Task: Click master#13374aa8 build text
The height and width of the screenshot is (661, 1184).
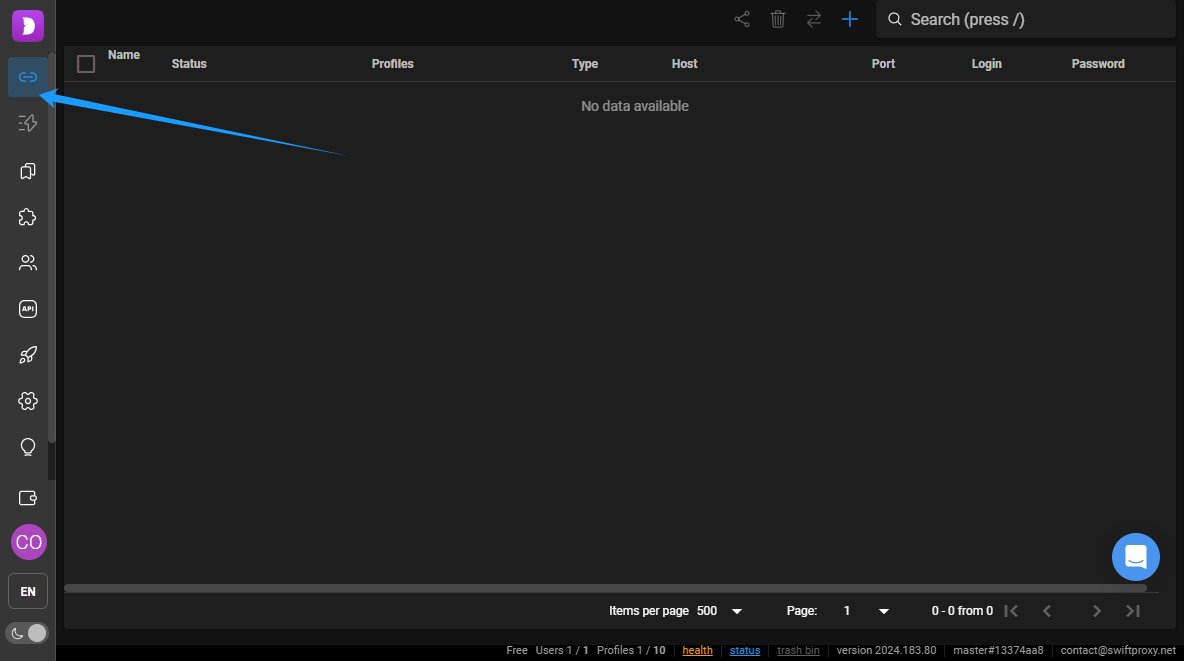Action: pyautogui.click(x=997, y=650)
